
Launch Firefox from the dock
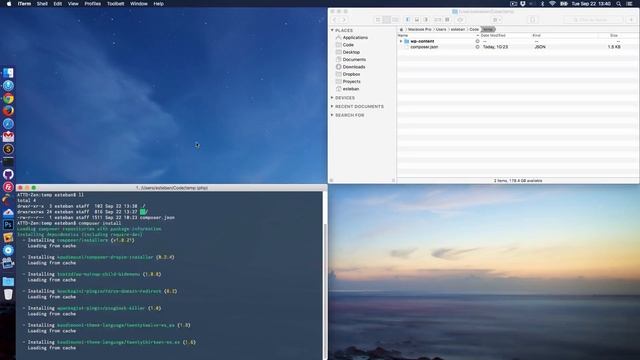click(8, 111)
